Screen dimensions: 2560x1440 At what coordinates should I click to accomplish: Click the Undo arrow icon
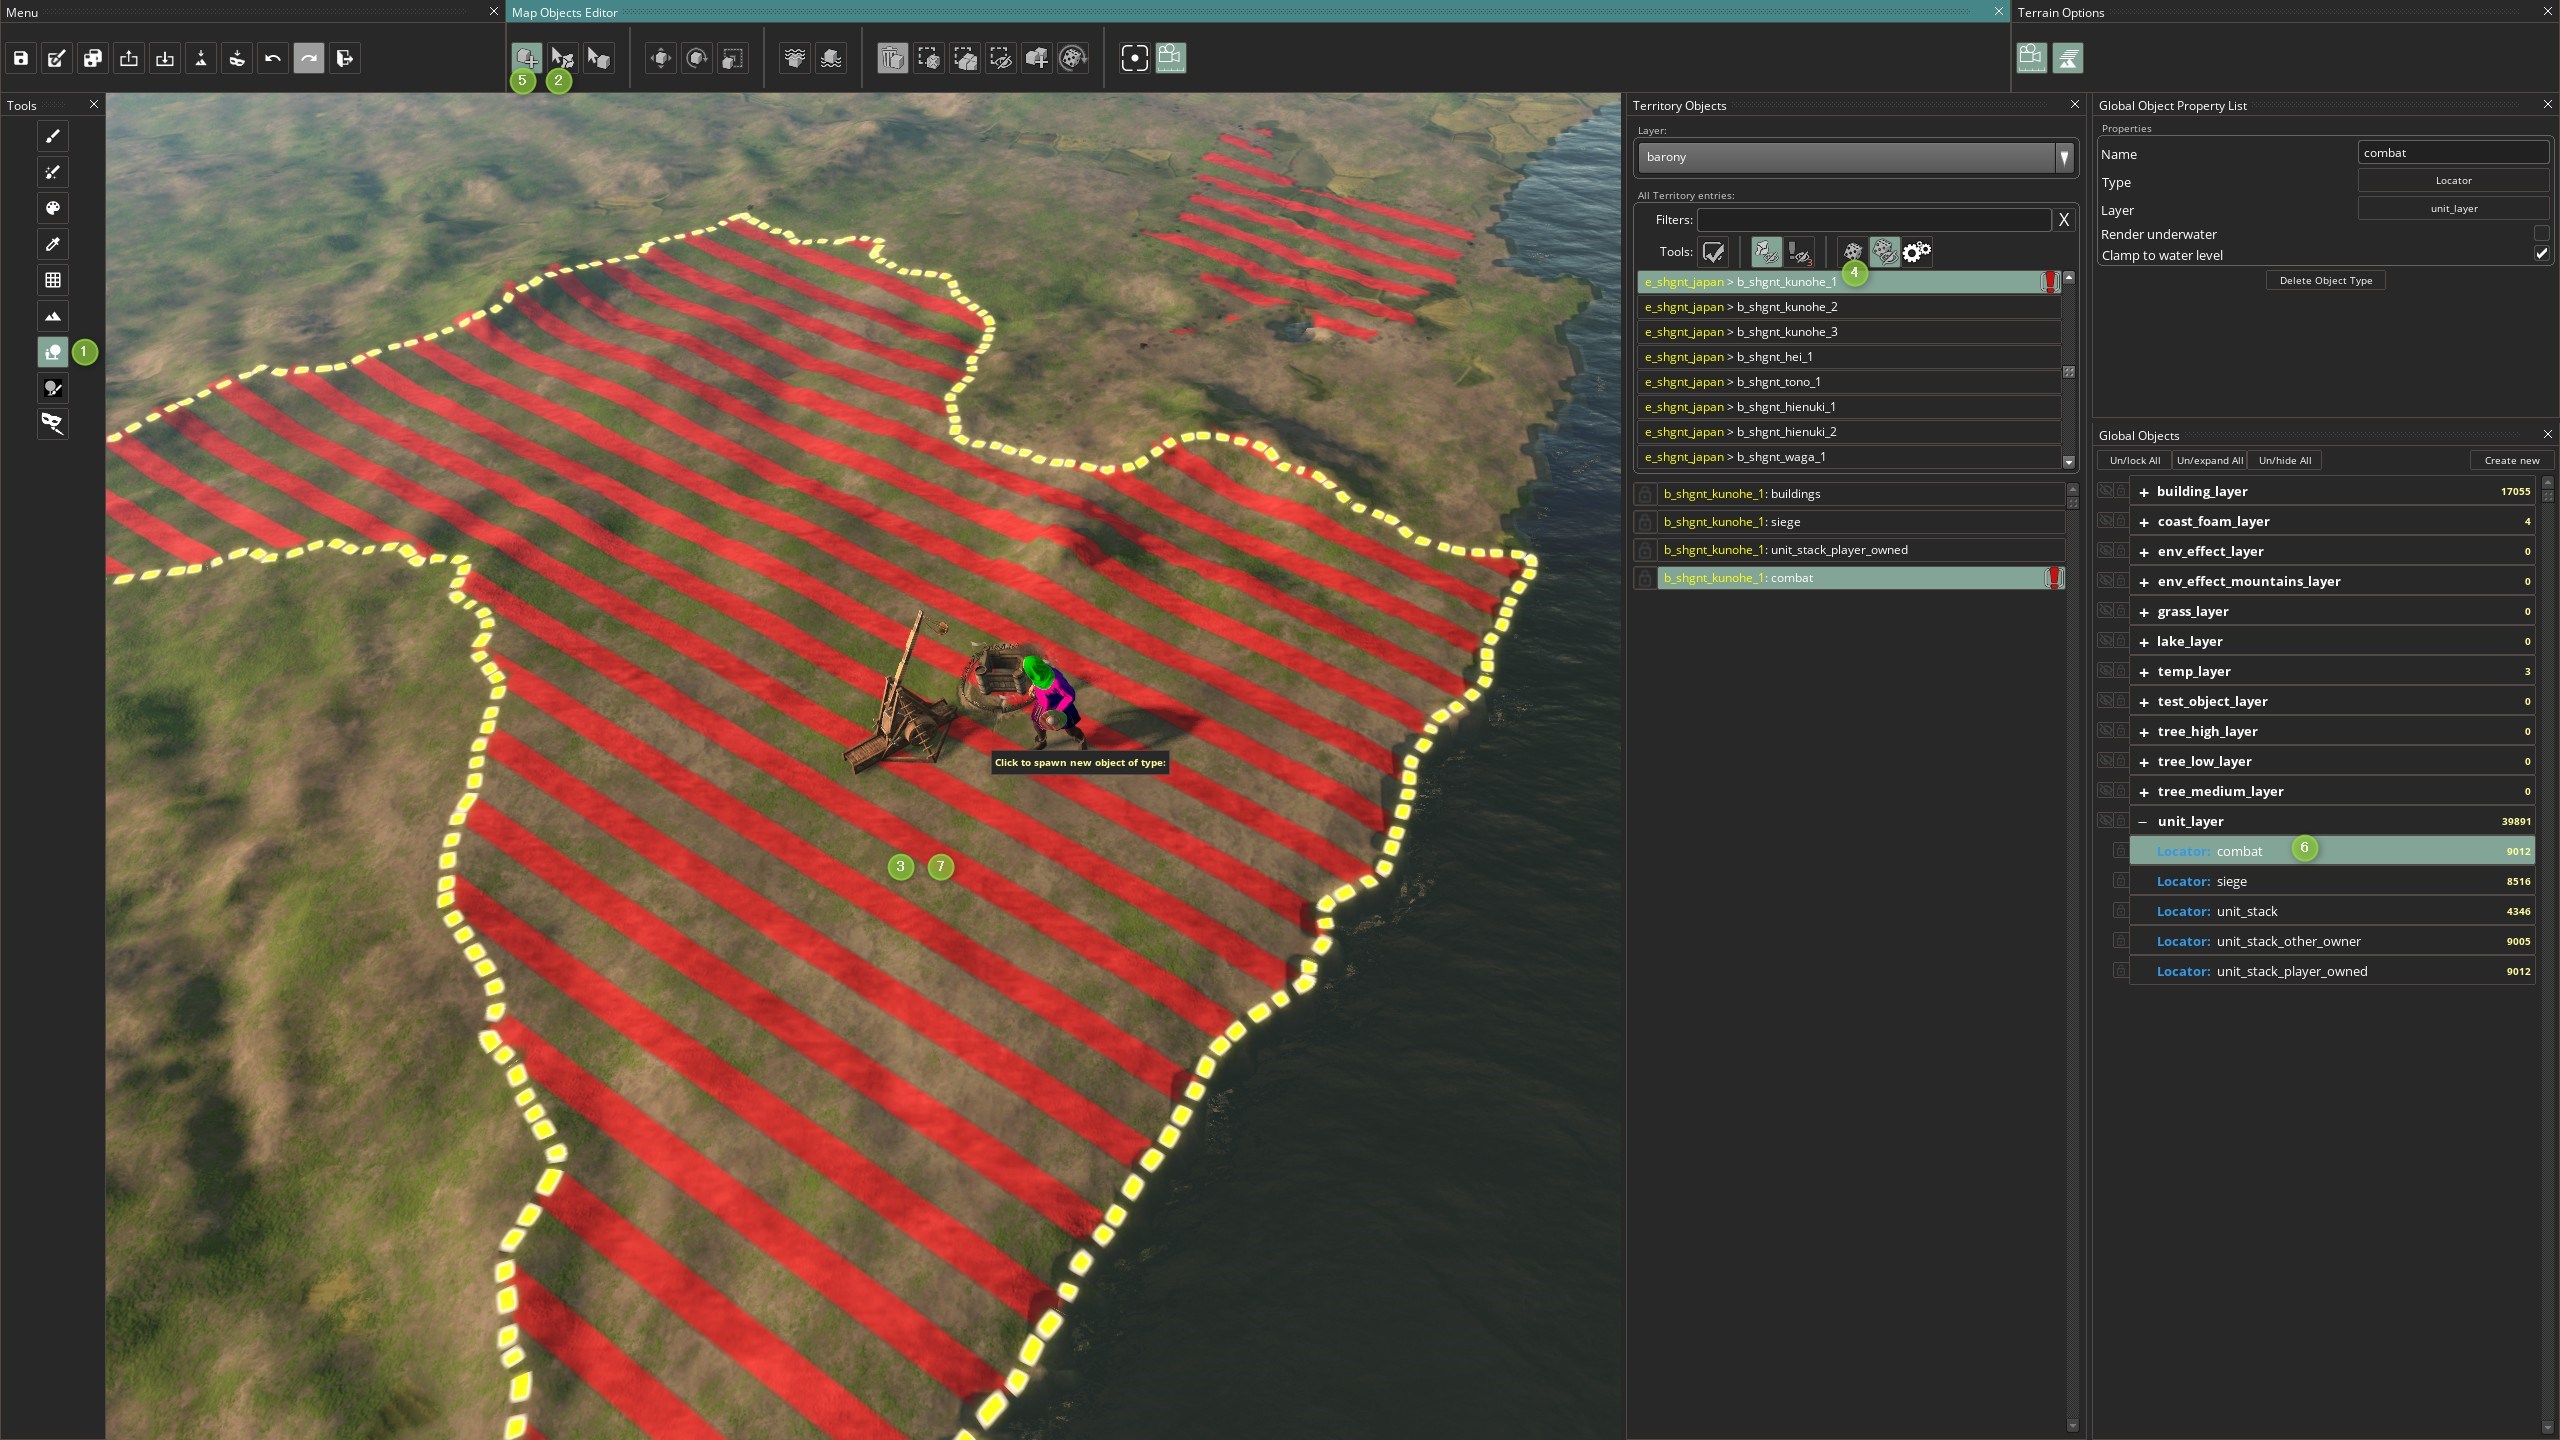pos(272,58)
